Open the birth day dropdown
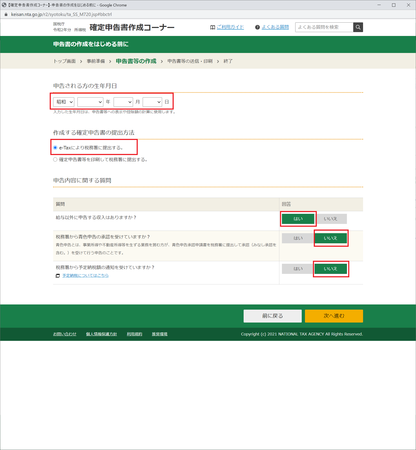The width and height of the screenshot is (416, 450). (x=152, y=102)
